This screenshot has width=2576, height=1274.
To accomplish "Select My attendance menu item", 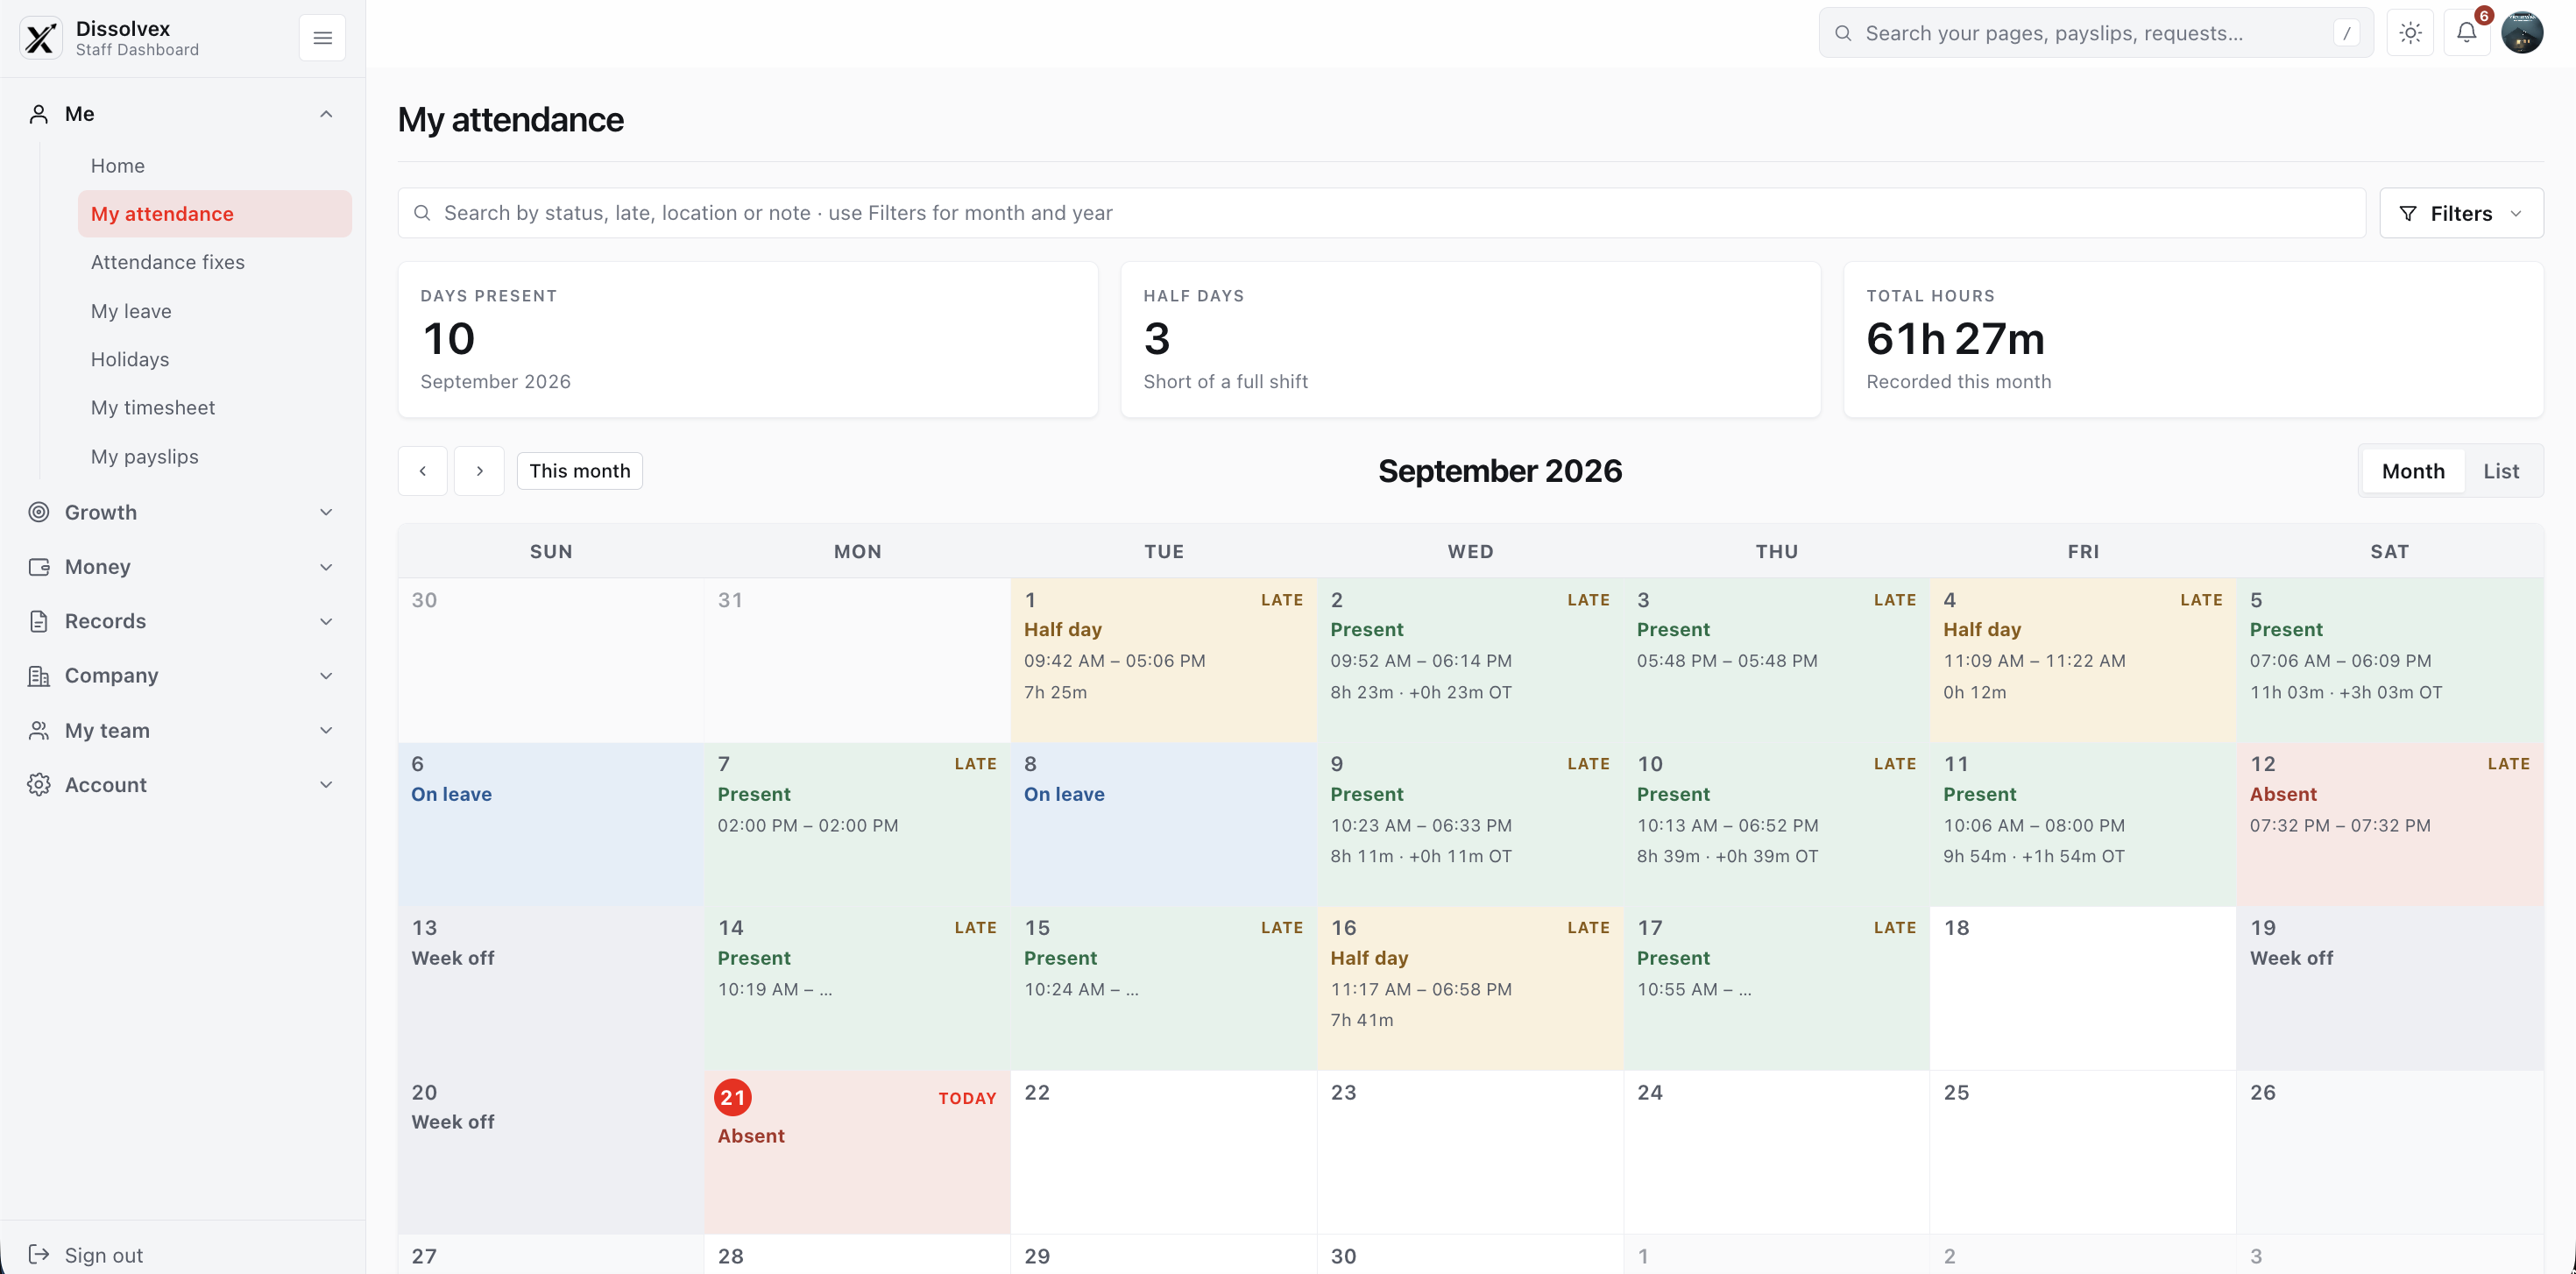I will [x=215, y=214].
